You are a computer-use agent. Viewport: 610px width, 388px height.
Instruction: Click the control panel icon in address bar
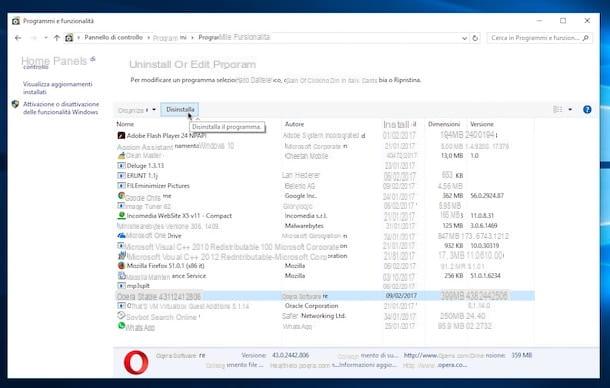click(69, 38)
